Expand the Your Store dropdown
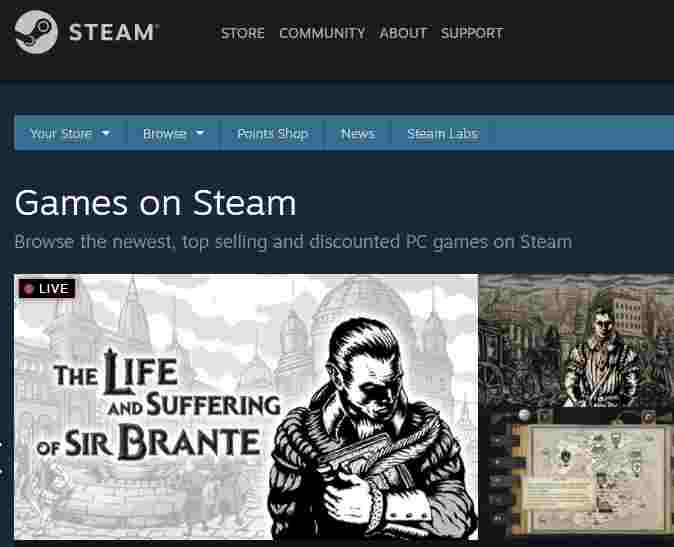674x547 pixels. coord(70,134)
